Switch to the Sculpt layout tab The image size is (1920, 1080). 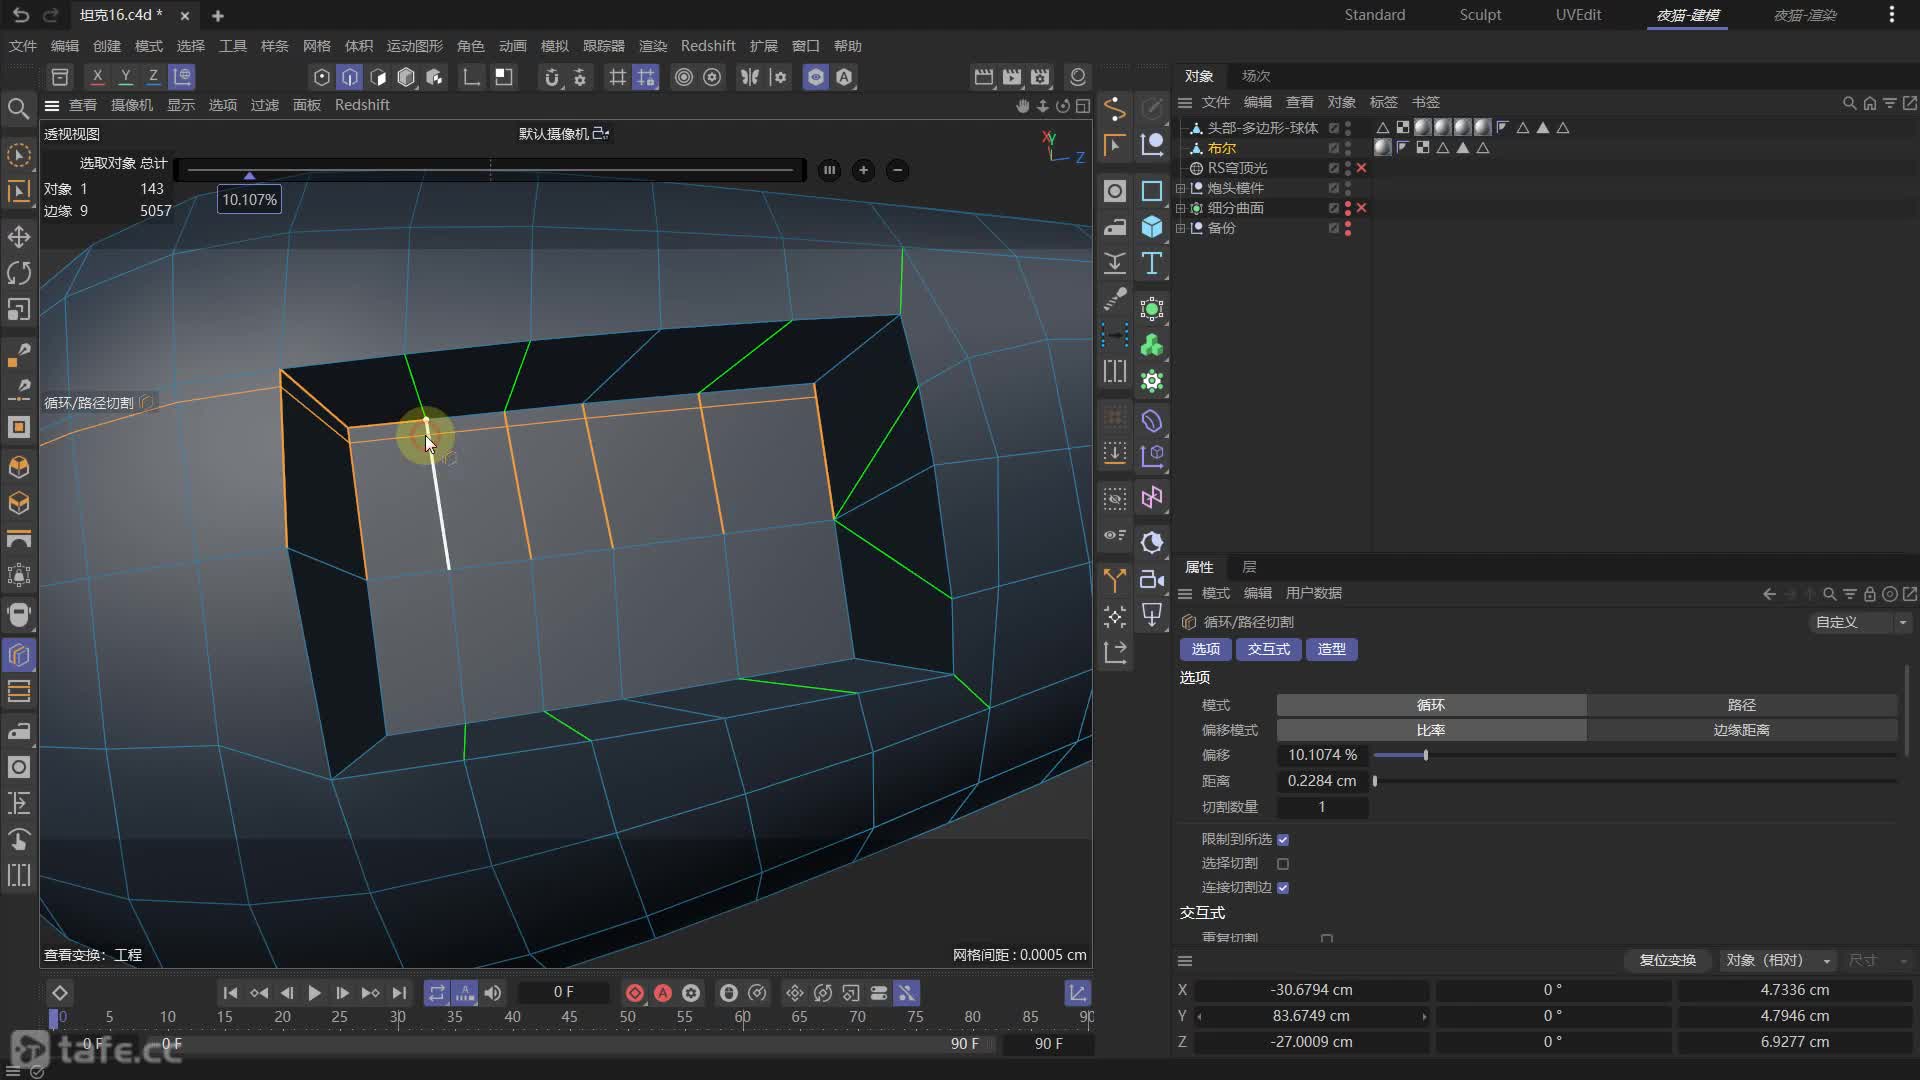pyautogui.click(x=1479, y=15)
